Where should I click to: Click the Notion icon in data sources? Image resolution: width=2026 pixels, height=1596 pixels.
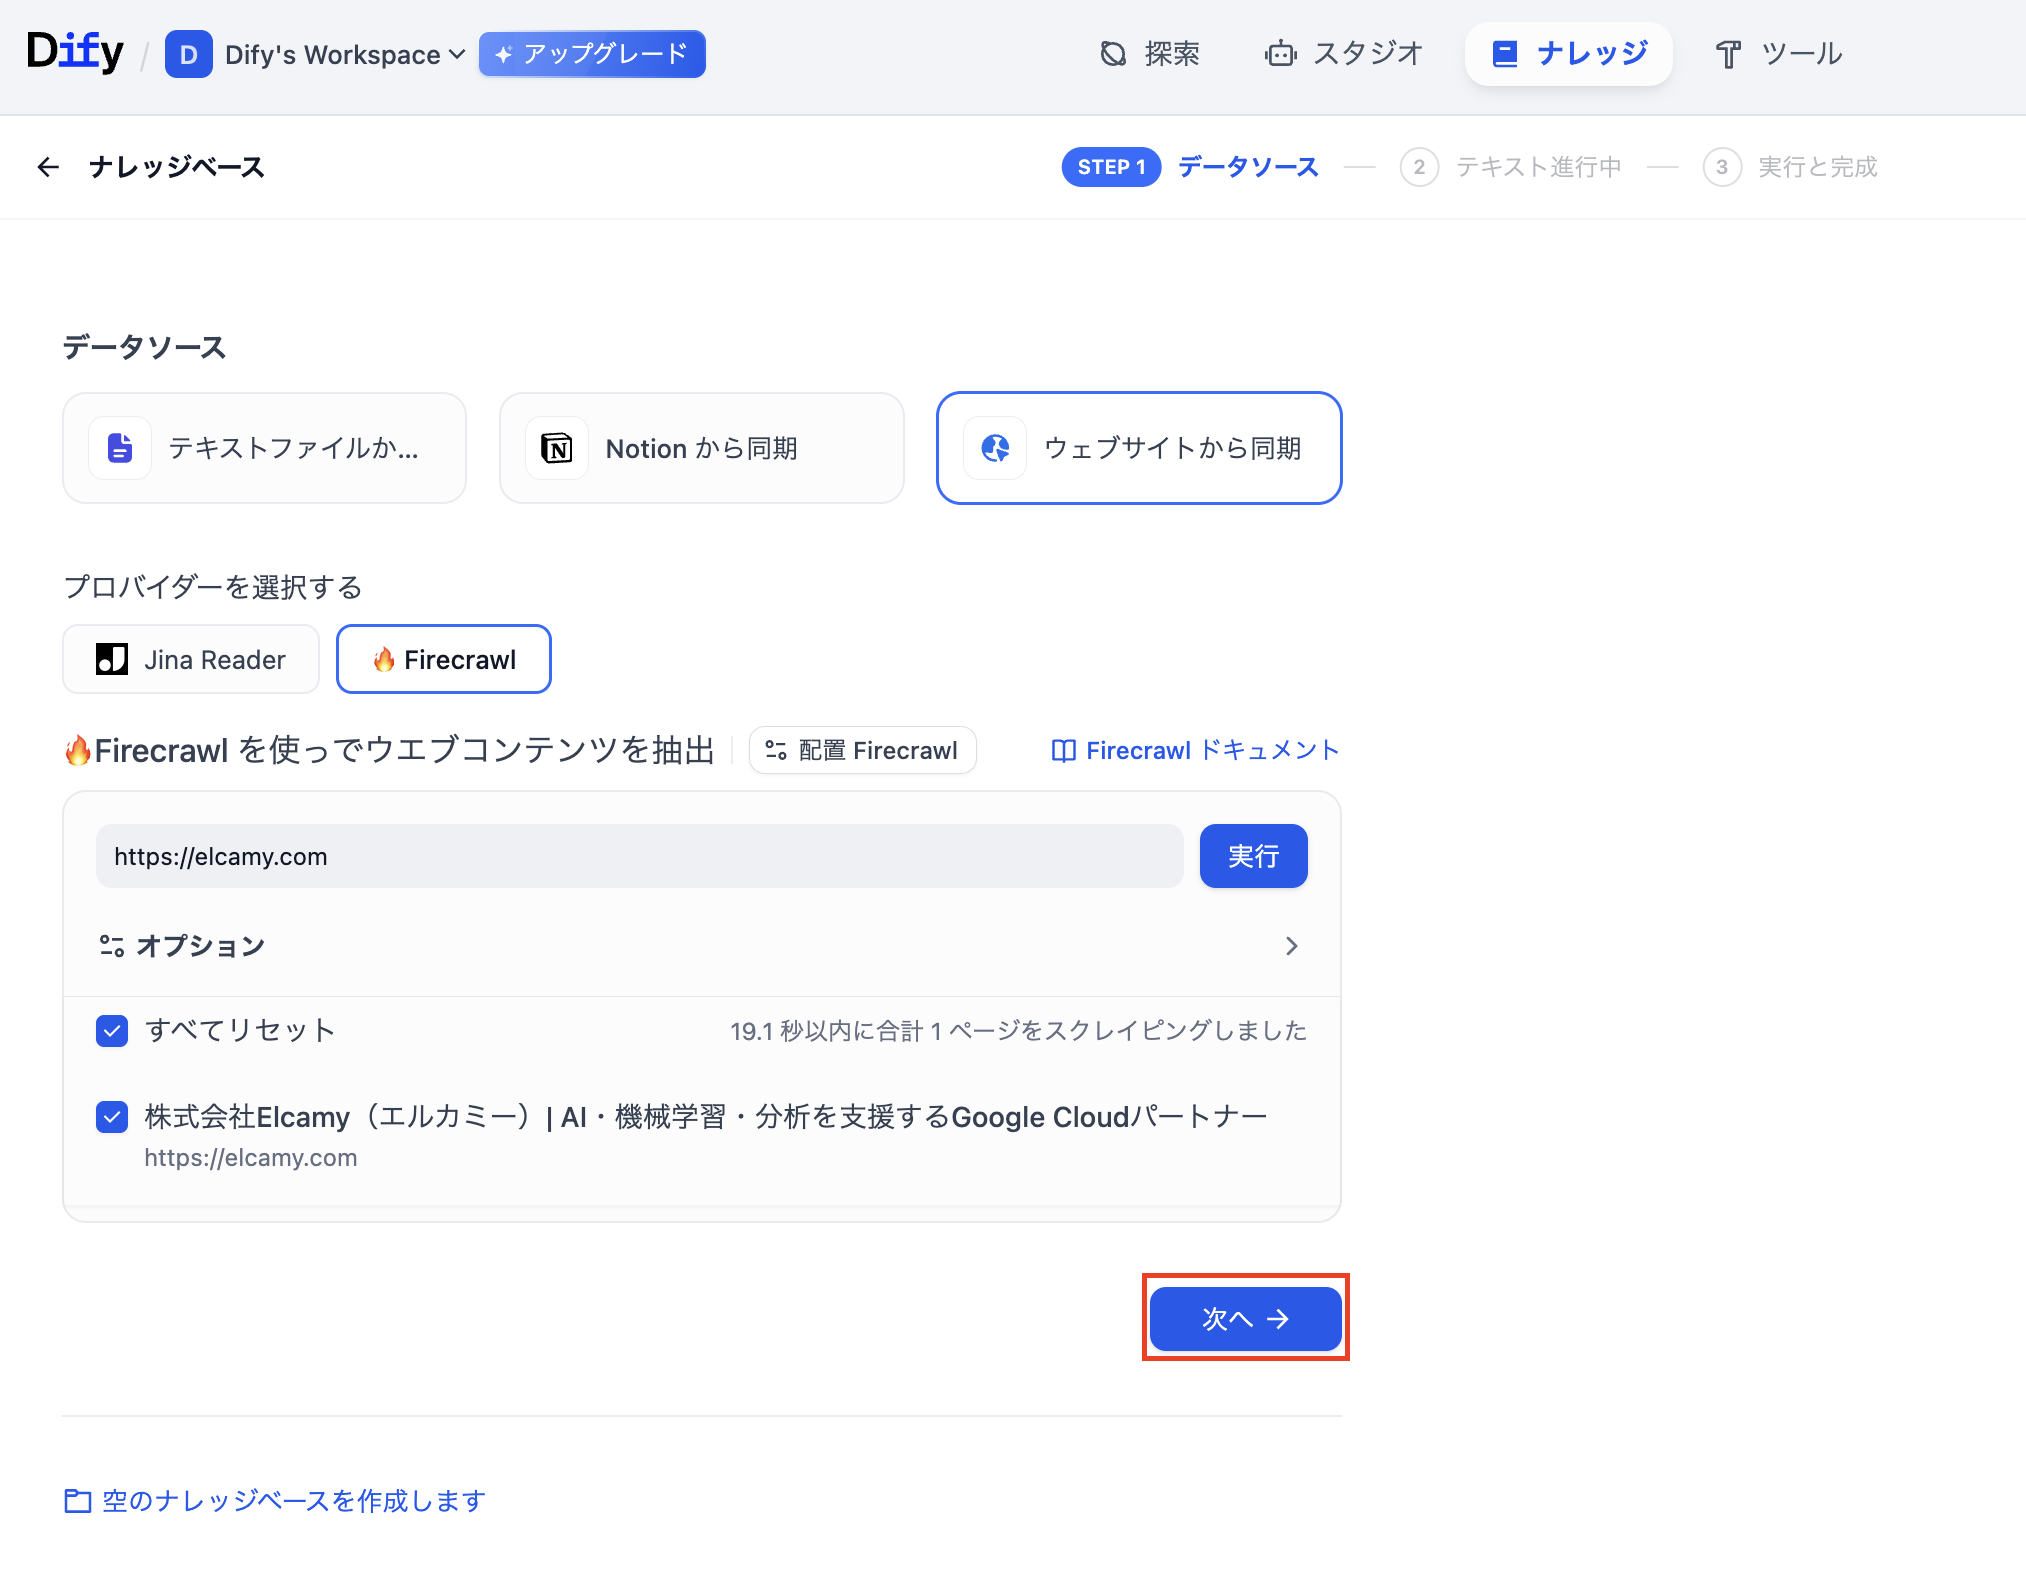pos(556,448)
